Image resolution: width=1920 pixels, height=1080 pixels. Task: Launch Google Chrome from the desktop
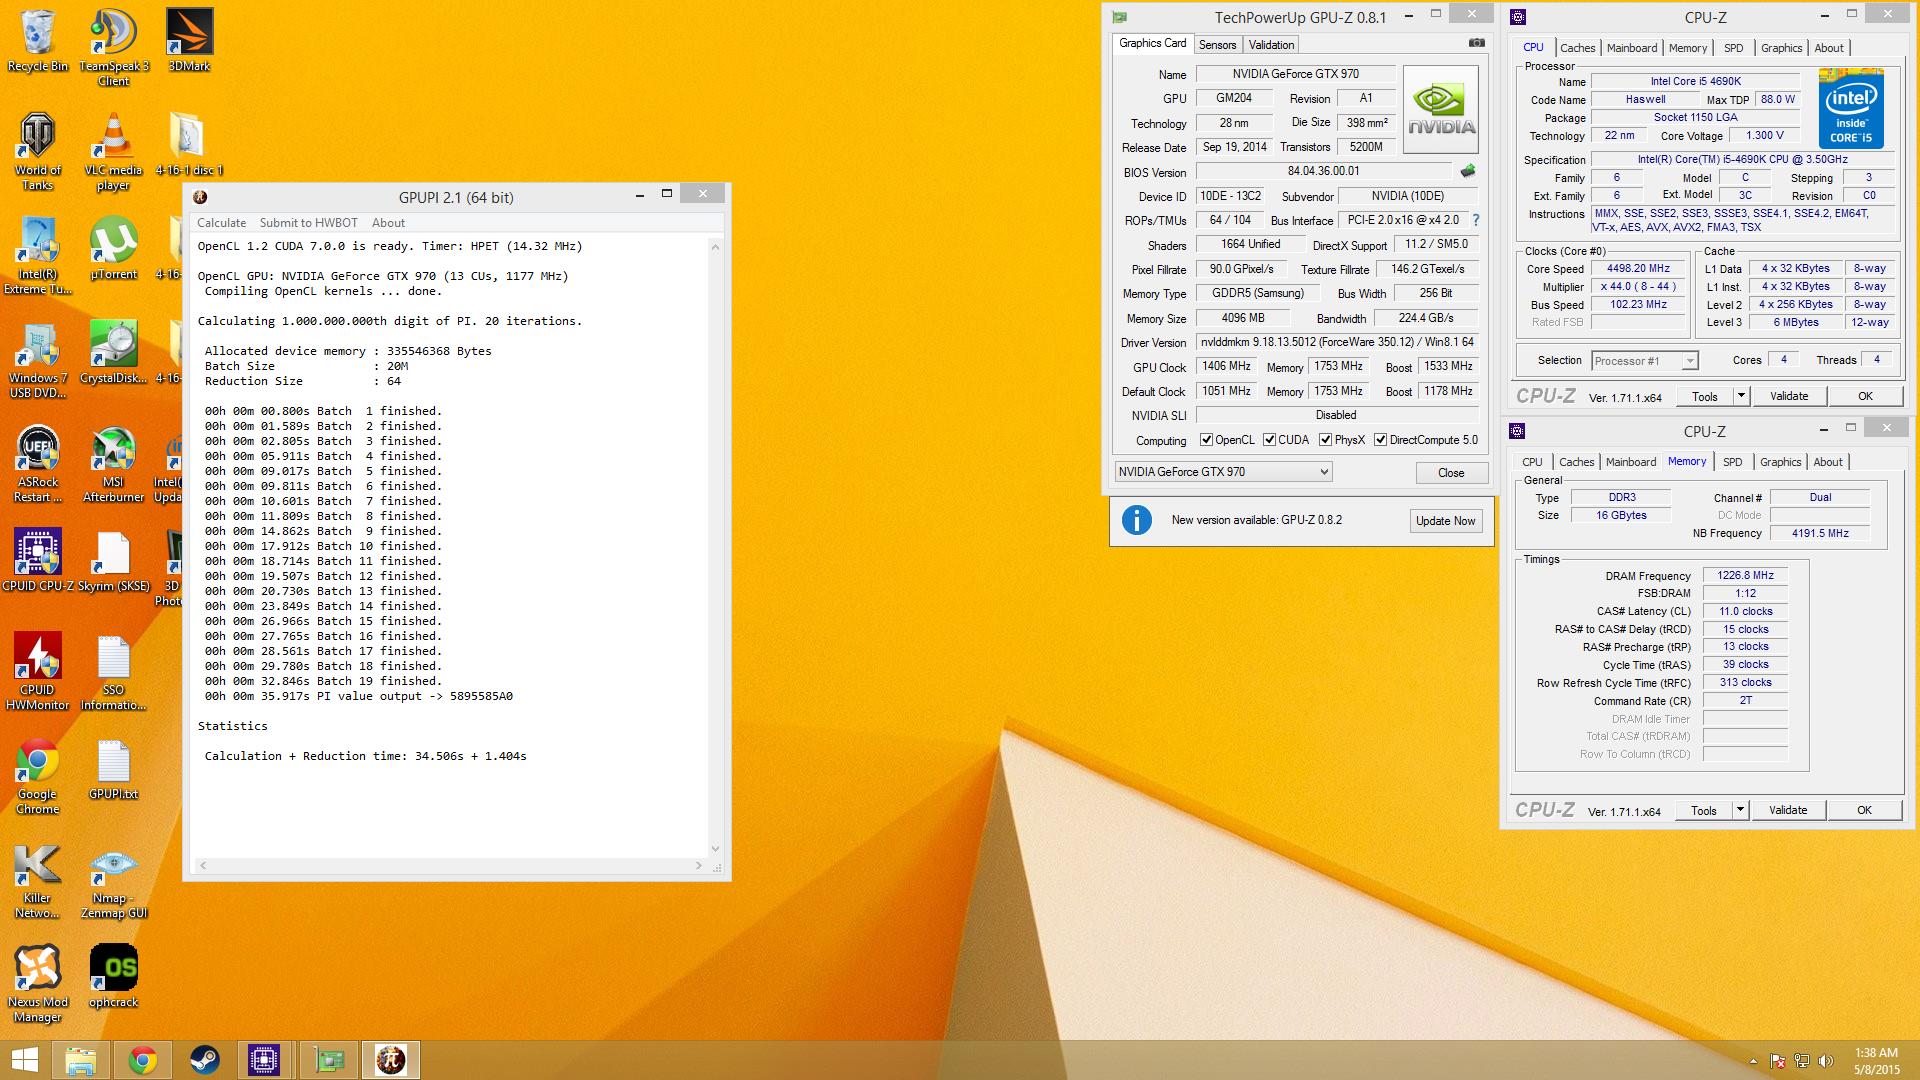38,776
